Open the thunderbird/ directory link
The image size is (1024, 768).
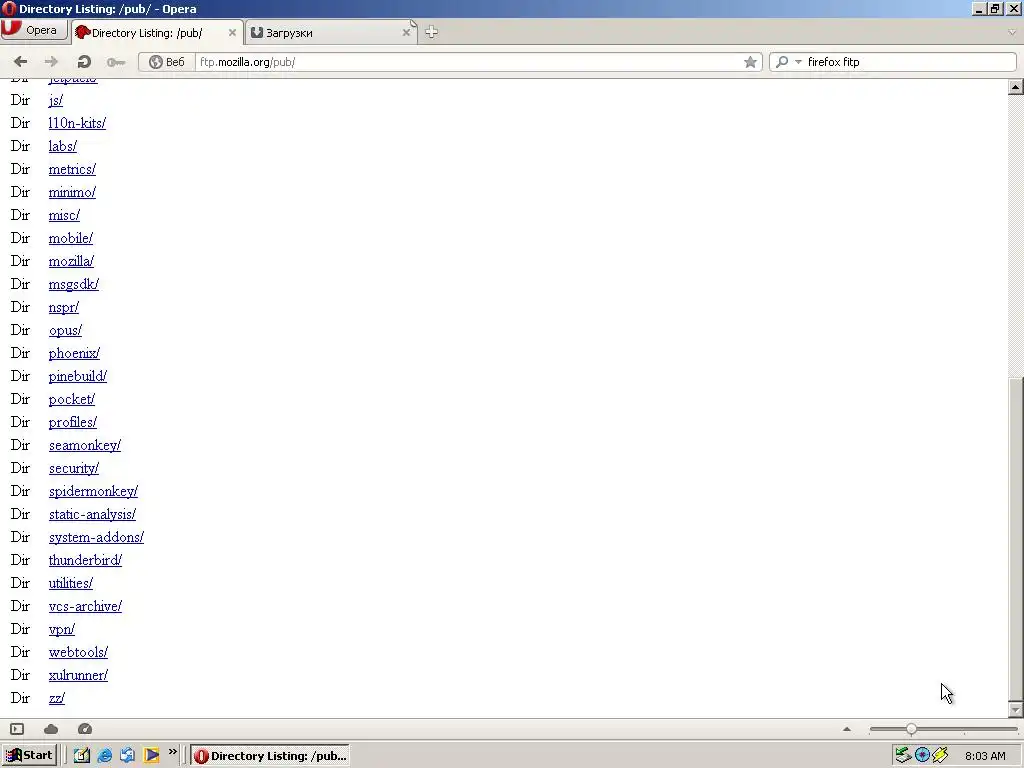point(86,560)
